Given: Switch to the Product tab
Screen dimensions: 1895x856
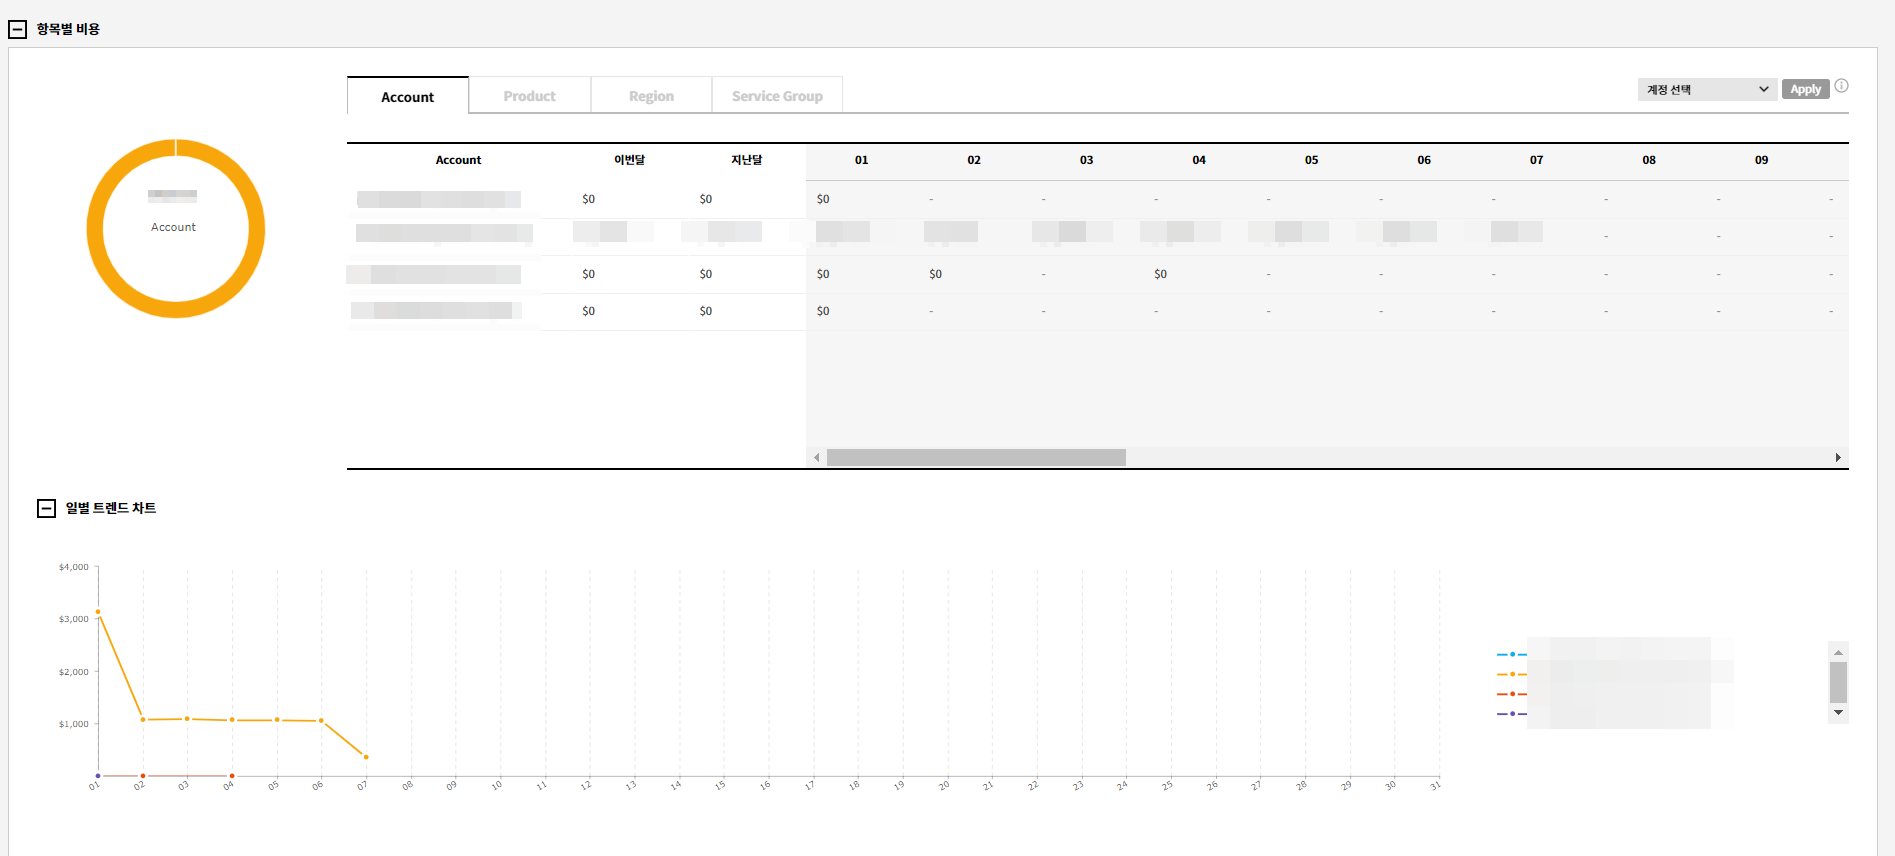Looking at the screenshot, I should [x=529, y=96].
